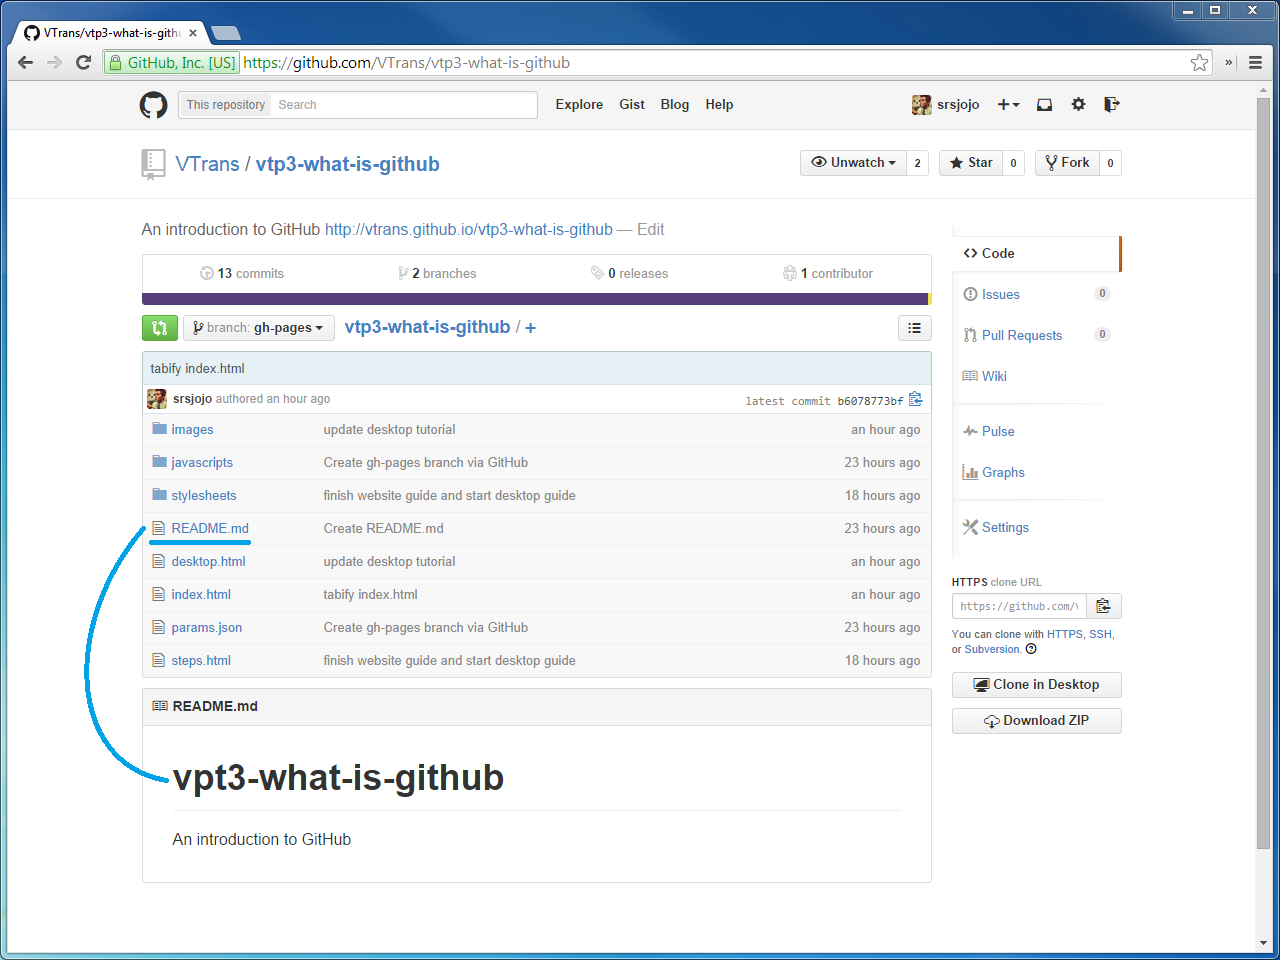The height and width of the screenshot is (960, 1280).
Task: View the 13 commits
Action: click(x=242, y=273)
